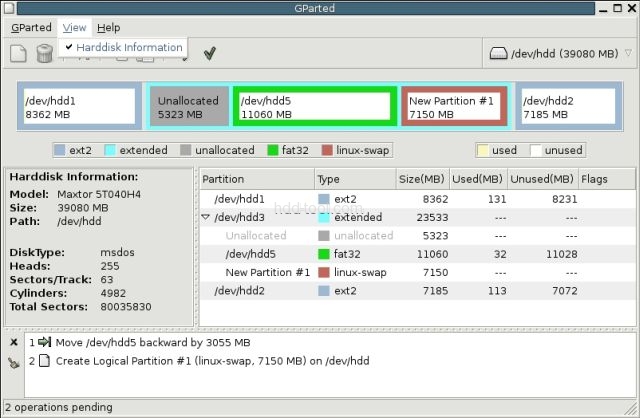Click the used legend color swatch
Screen dimensions: 640x418
(x=483, y=150)
